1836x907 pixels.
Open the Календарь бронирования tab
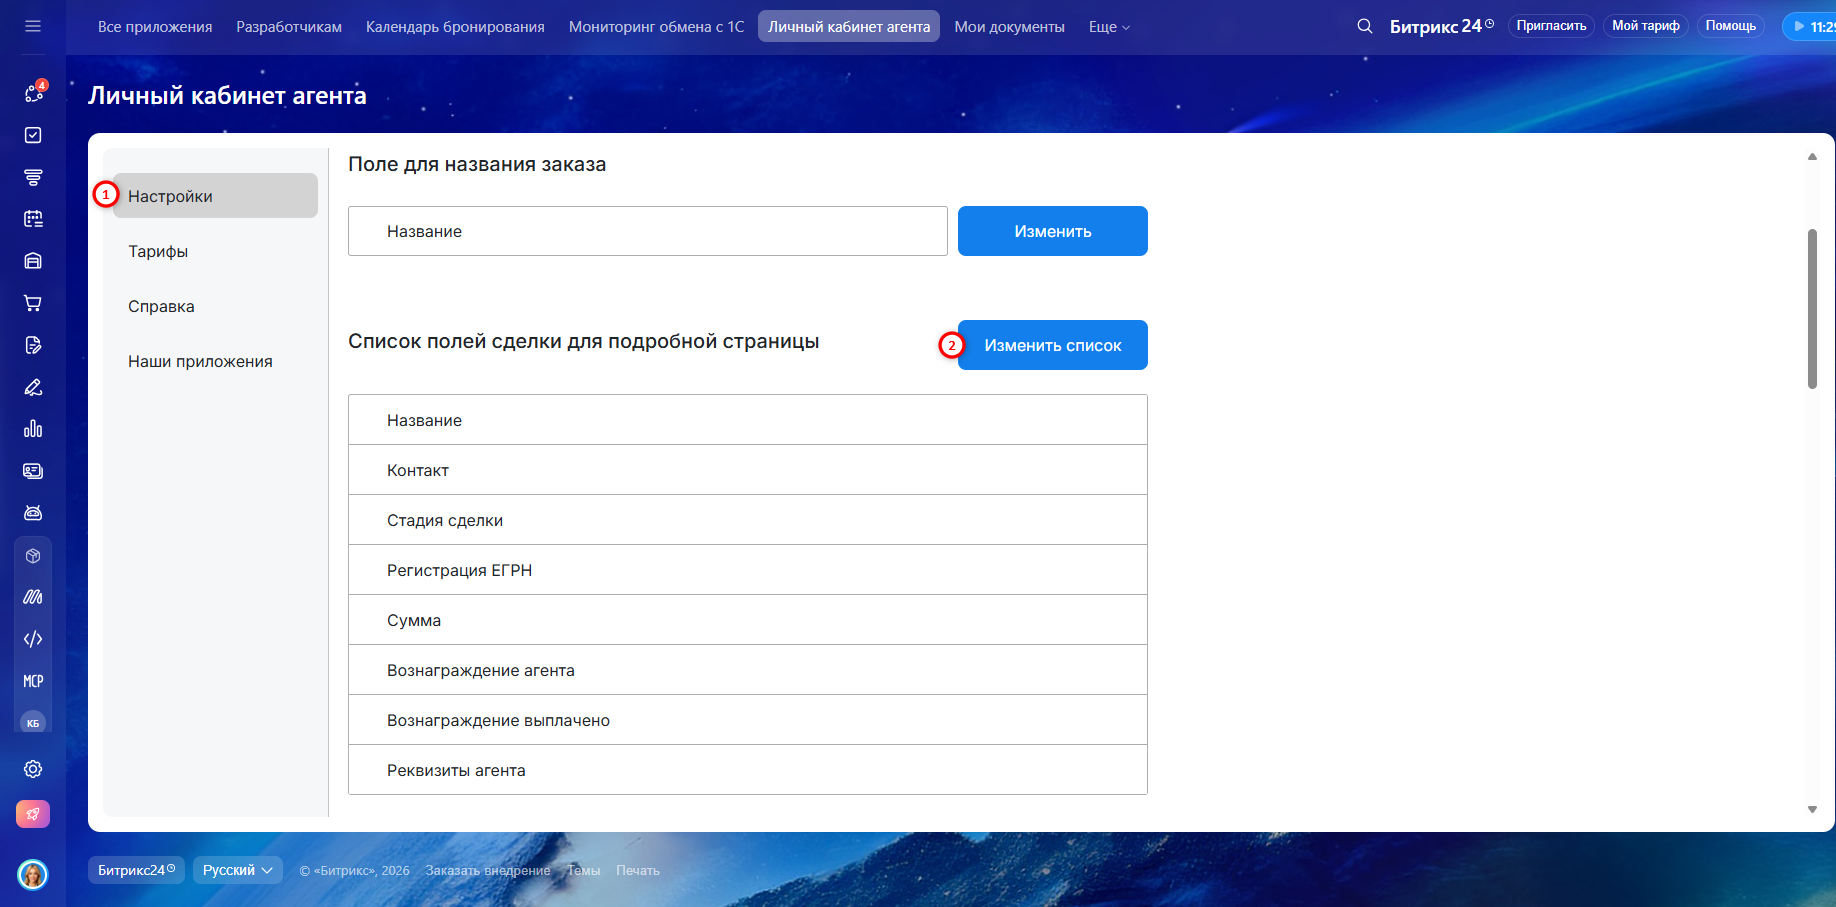(x=455, y=27)
